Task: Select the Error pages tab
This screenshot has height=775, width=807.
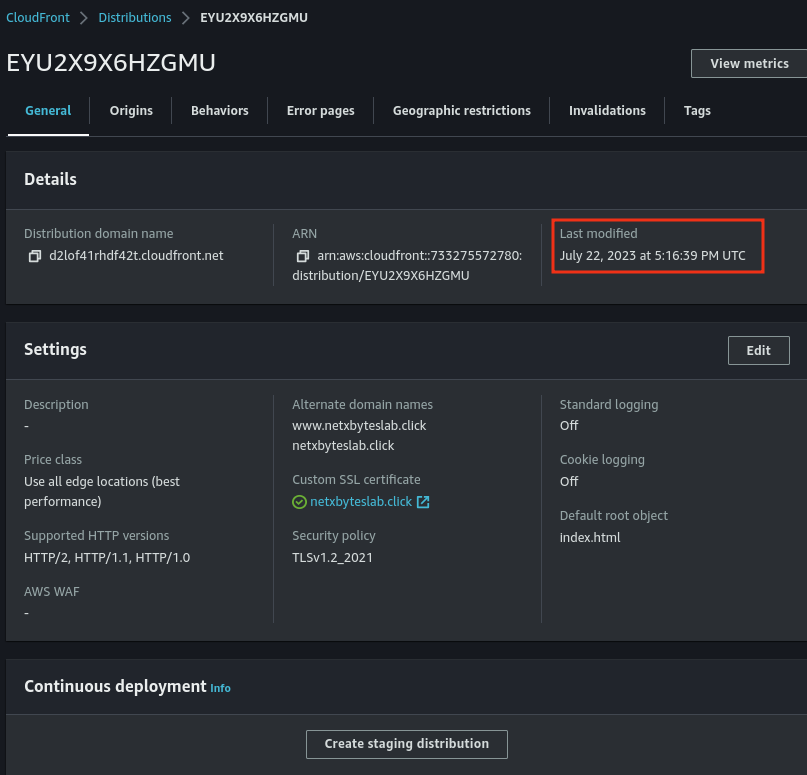Action: pyautogui.click(x=320, y=111)
